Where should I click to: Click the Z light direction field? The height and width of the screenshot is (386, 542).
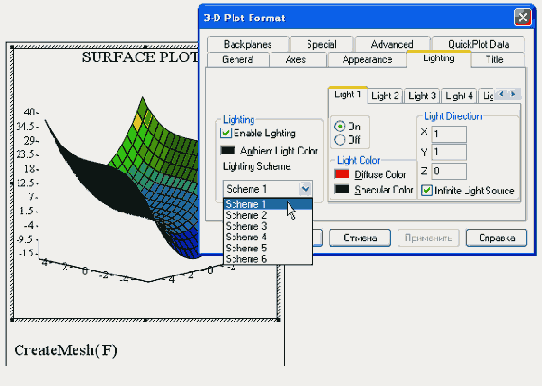[x=449, y=171]
